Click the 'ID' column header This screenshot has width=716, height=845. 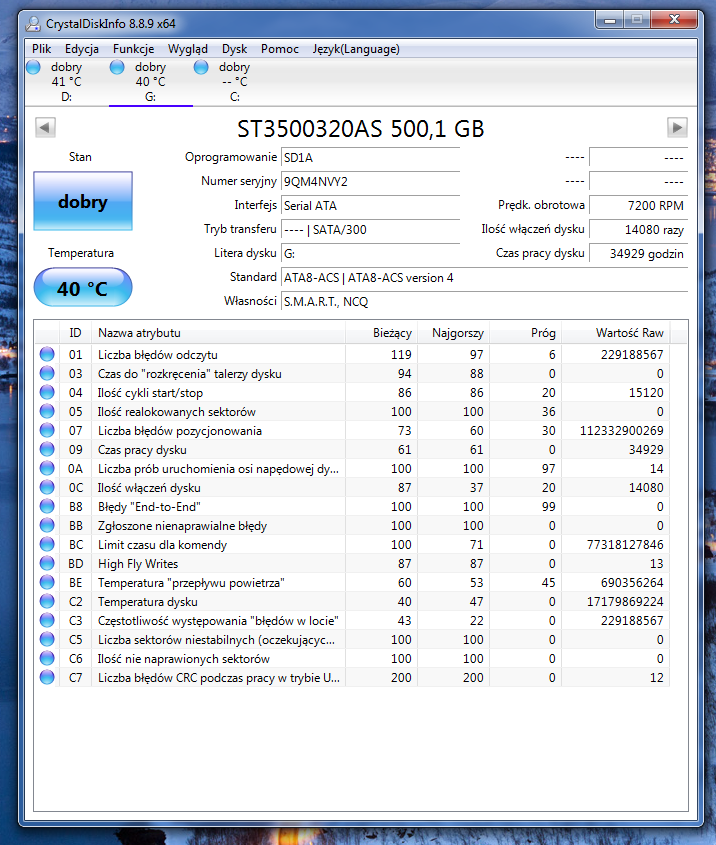75,333
